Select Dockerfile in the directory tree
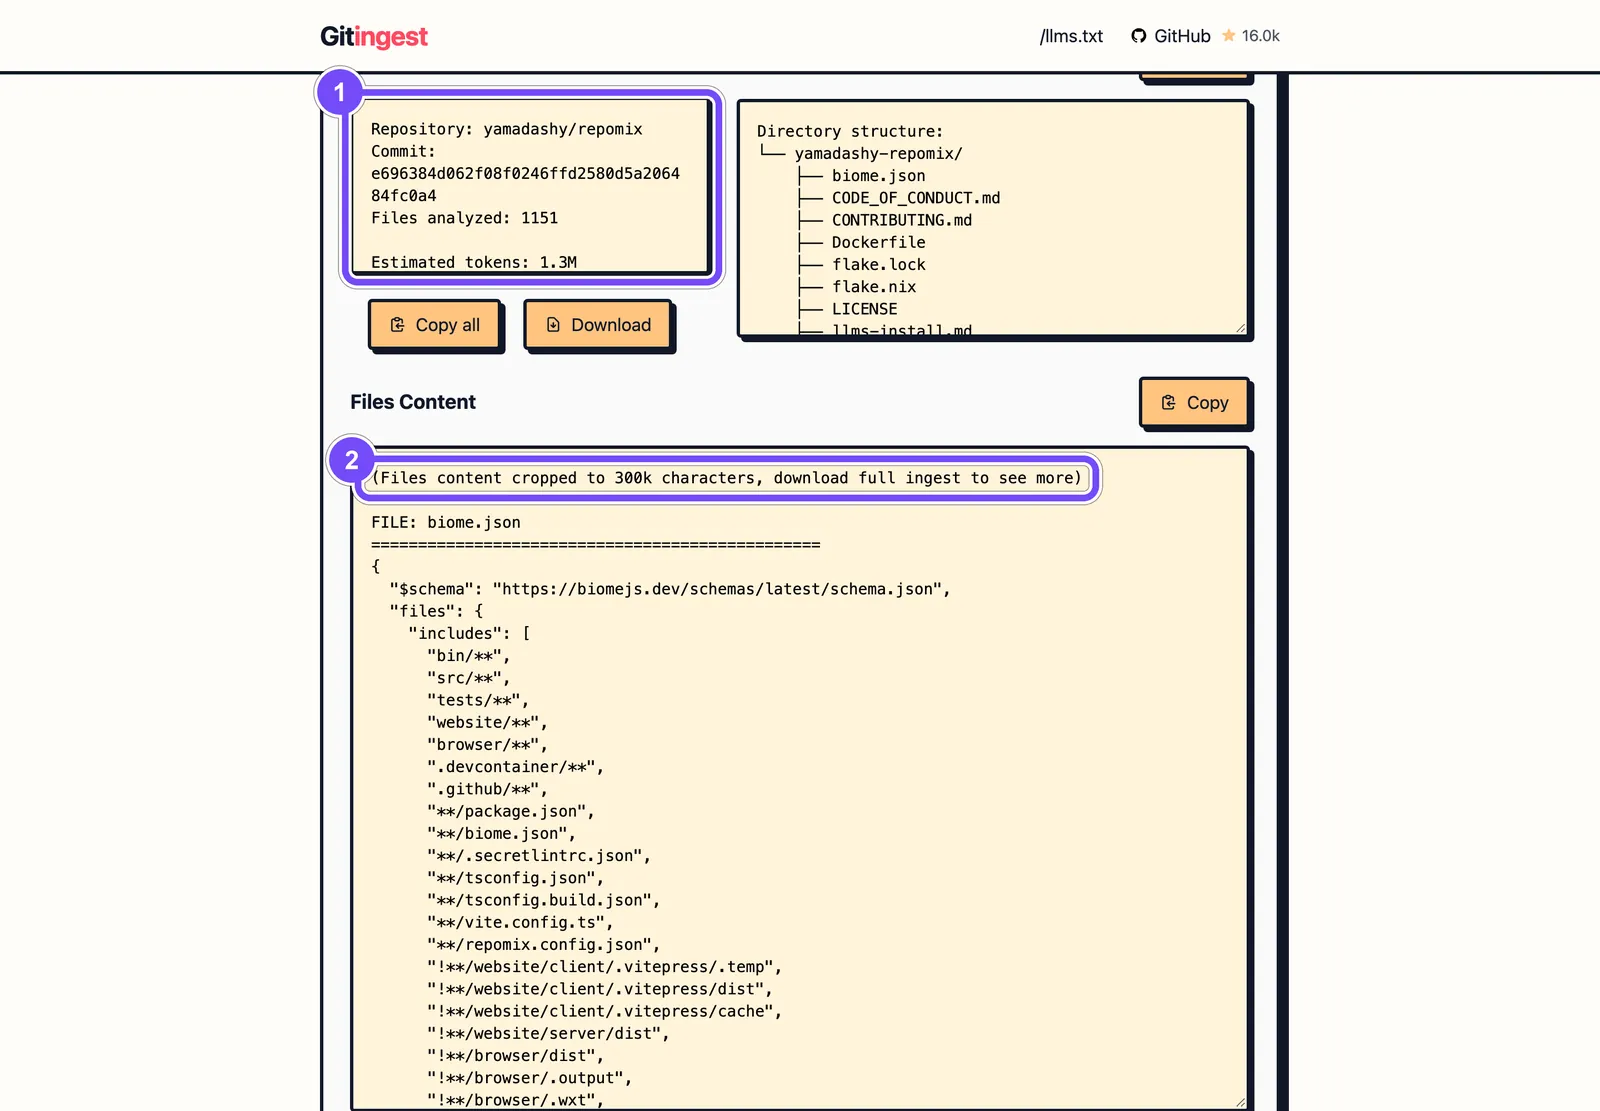Screen dimensions: 1600x1111 879,242
